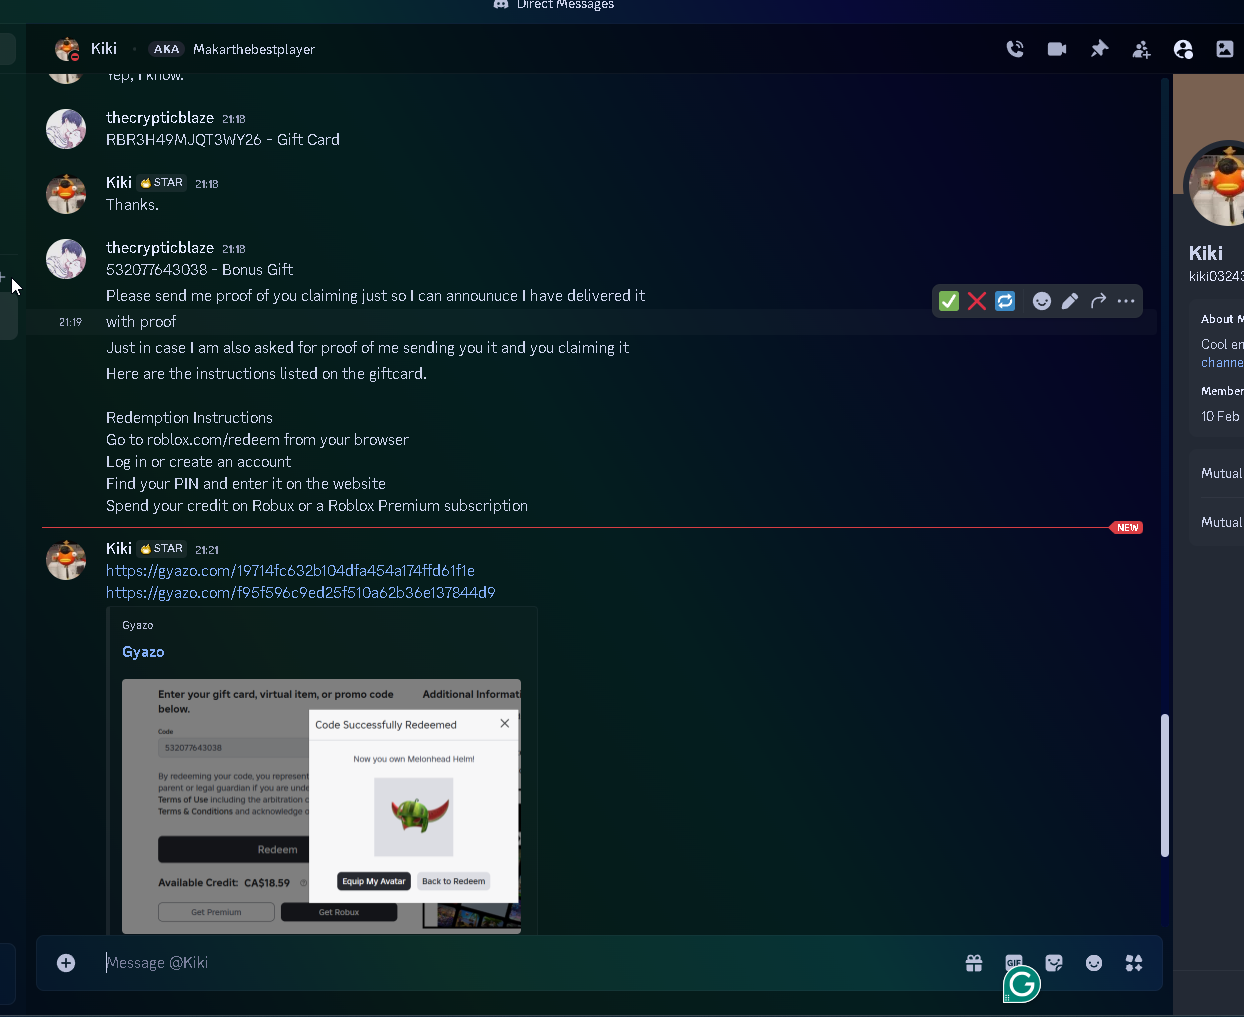Click the green Grammarly icon
The image size is (1244, 1017).
click(x=1022, y=985)
